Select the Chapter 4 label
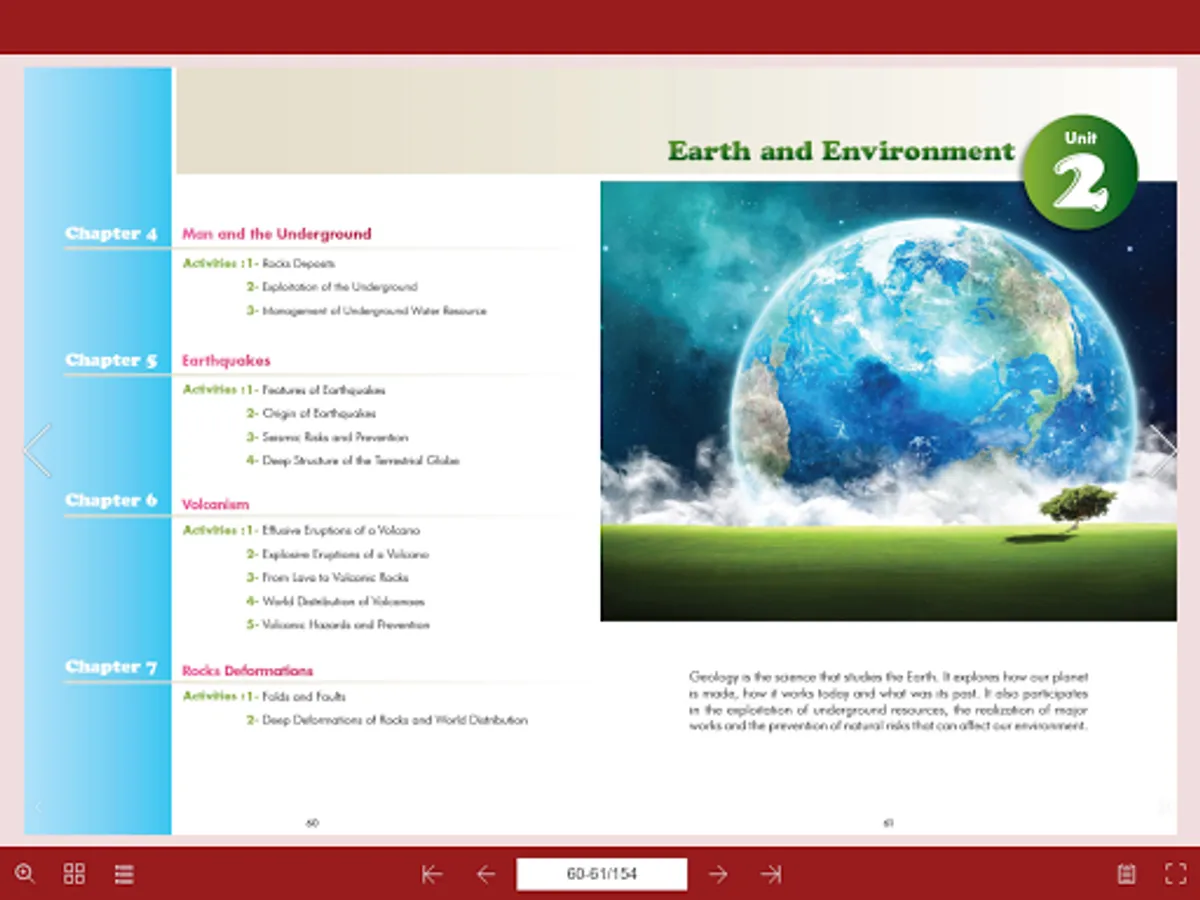 click(111, 234)
